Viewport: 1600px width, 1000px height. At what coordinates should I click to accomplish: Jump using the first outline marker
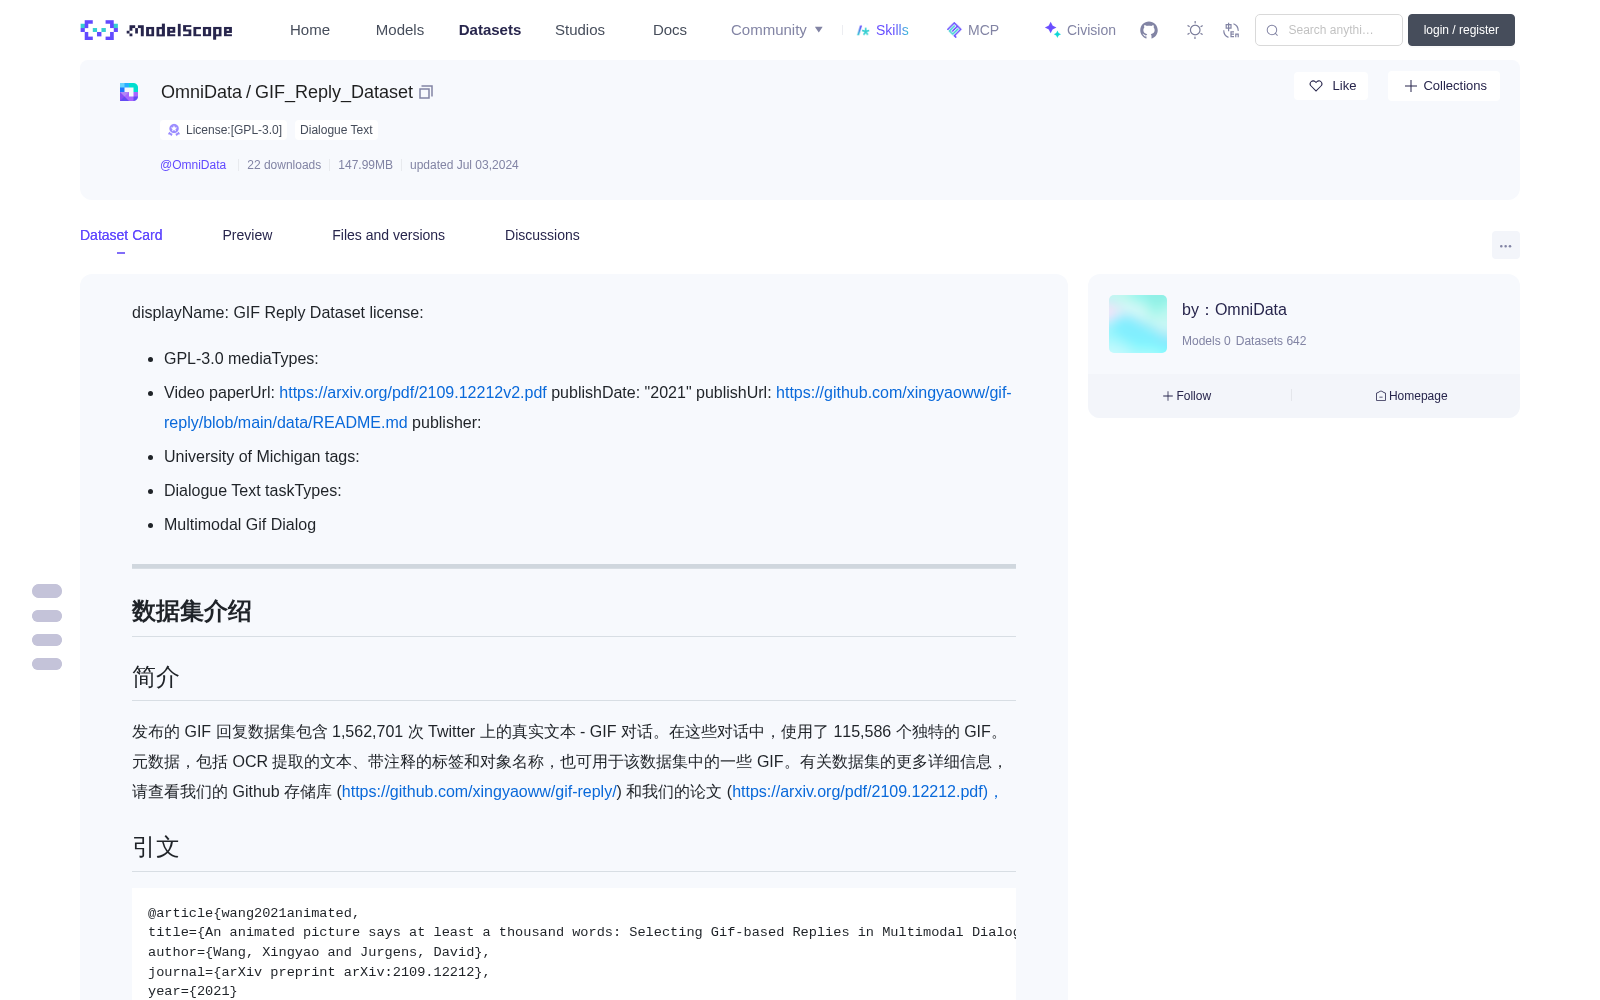pos(47,591)
